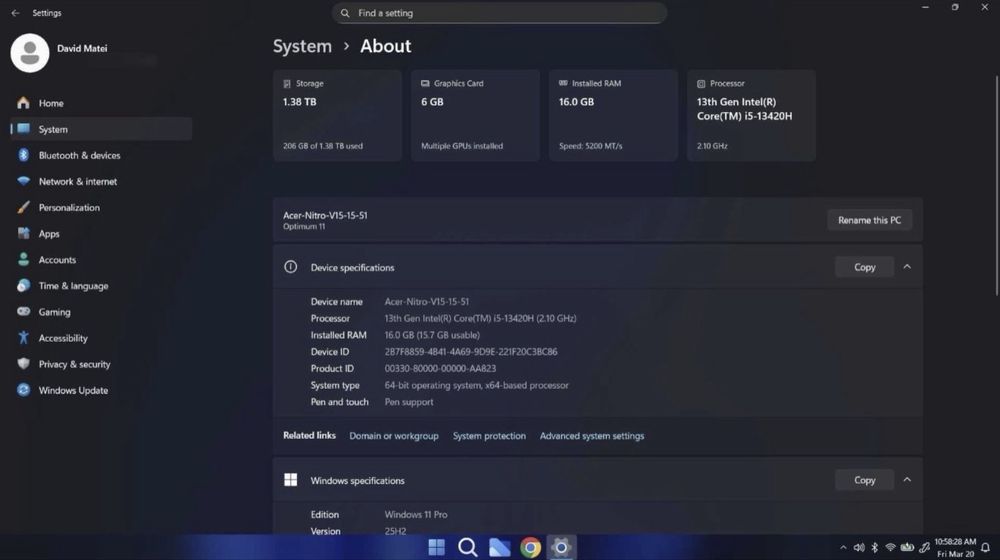
Task: Open the Apps settings page
Action: coord(101,233)
